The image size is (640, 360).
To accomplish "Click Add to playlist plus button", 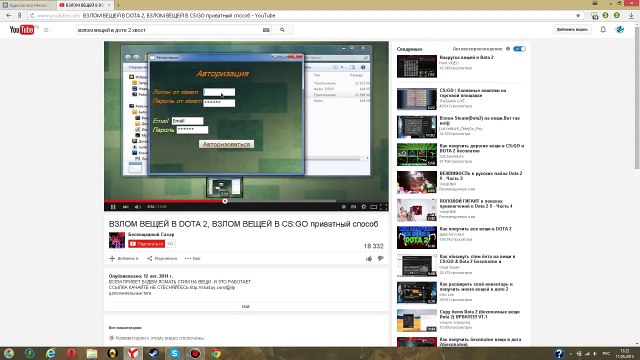I will coord(124,258).
